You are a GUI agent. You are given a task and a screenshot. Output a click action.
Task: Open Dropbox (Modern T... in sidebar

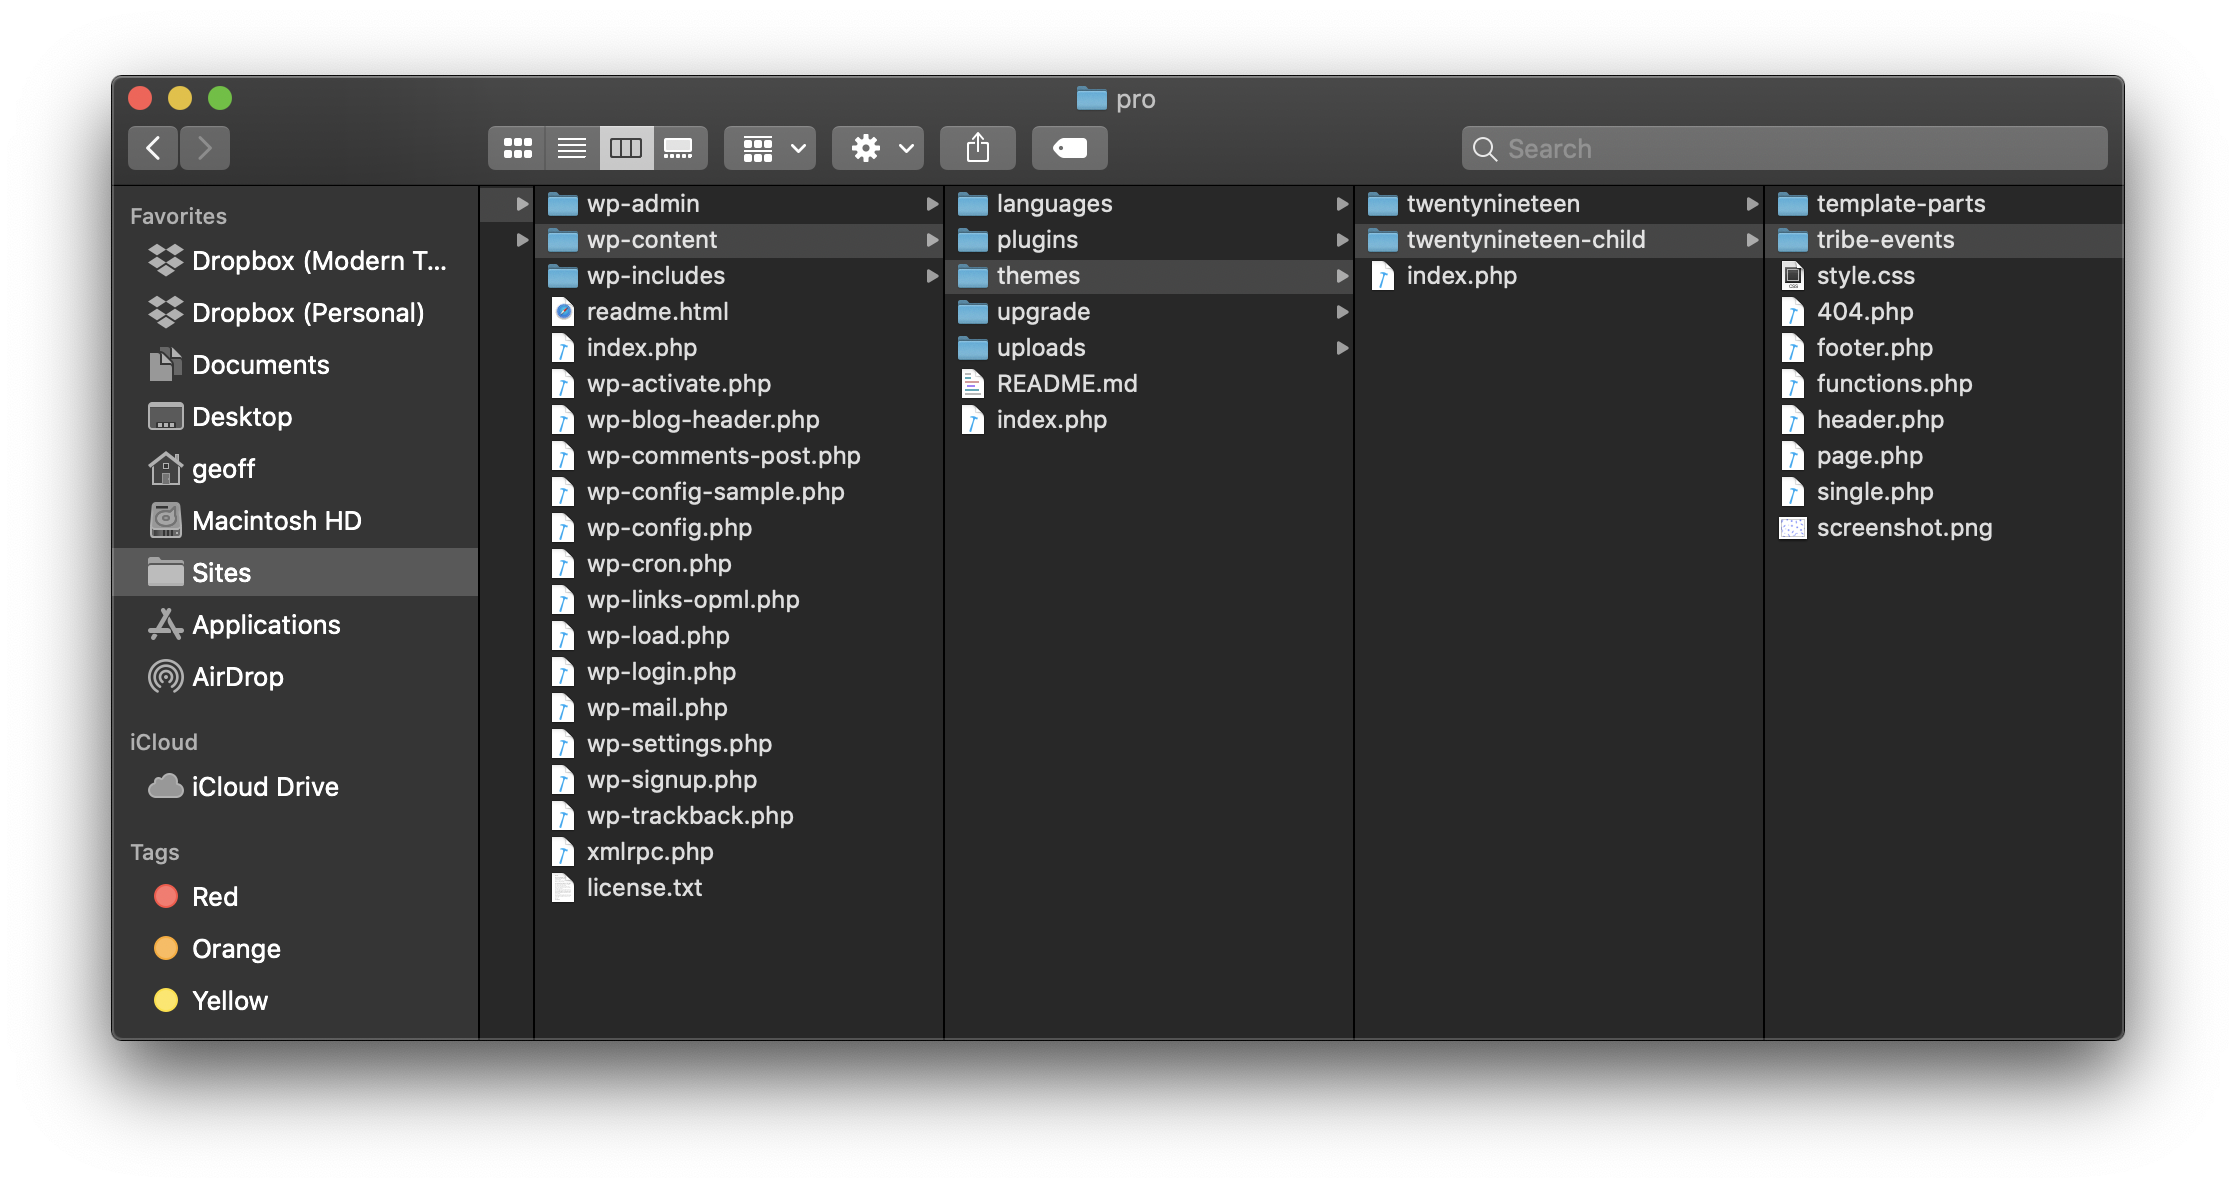click(x=296, y=261)
